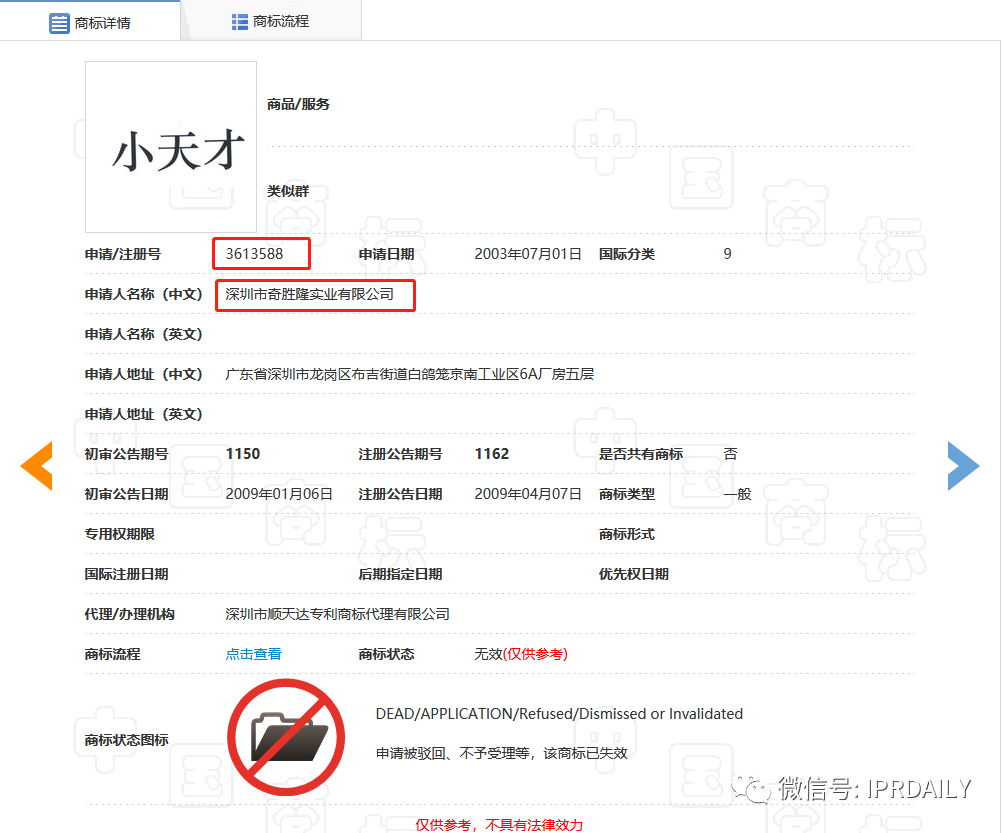Image resolution: width=1003 pixels, height=833 pixels.
Task: Select agency name 深圳市顺天达专利商标代理有限公司
Action: point(337,614)
